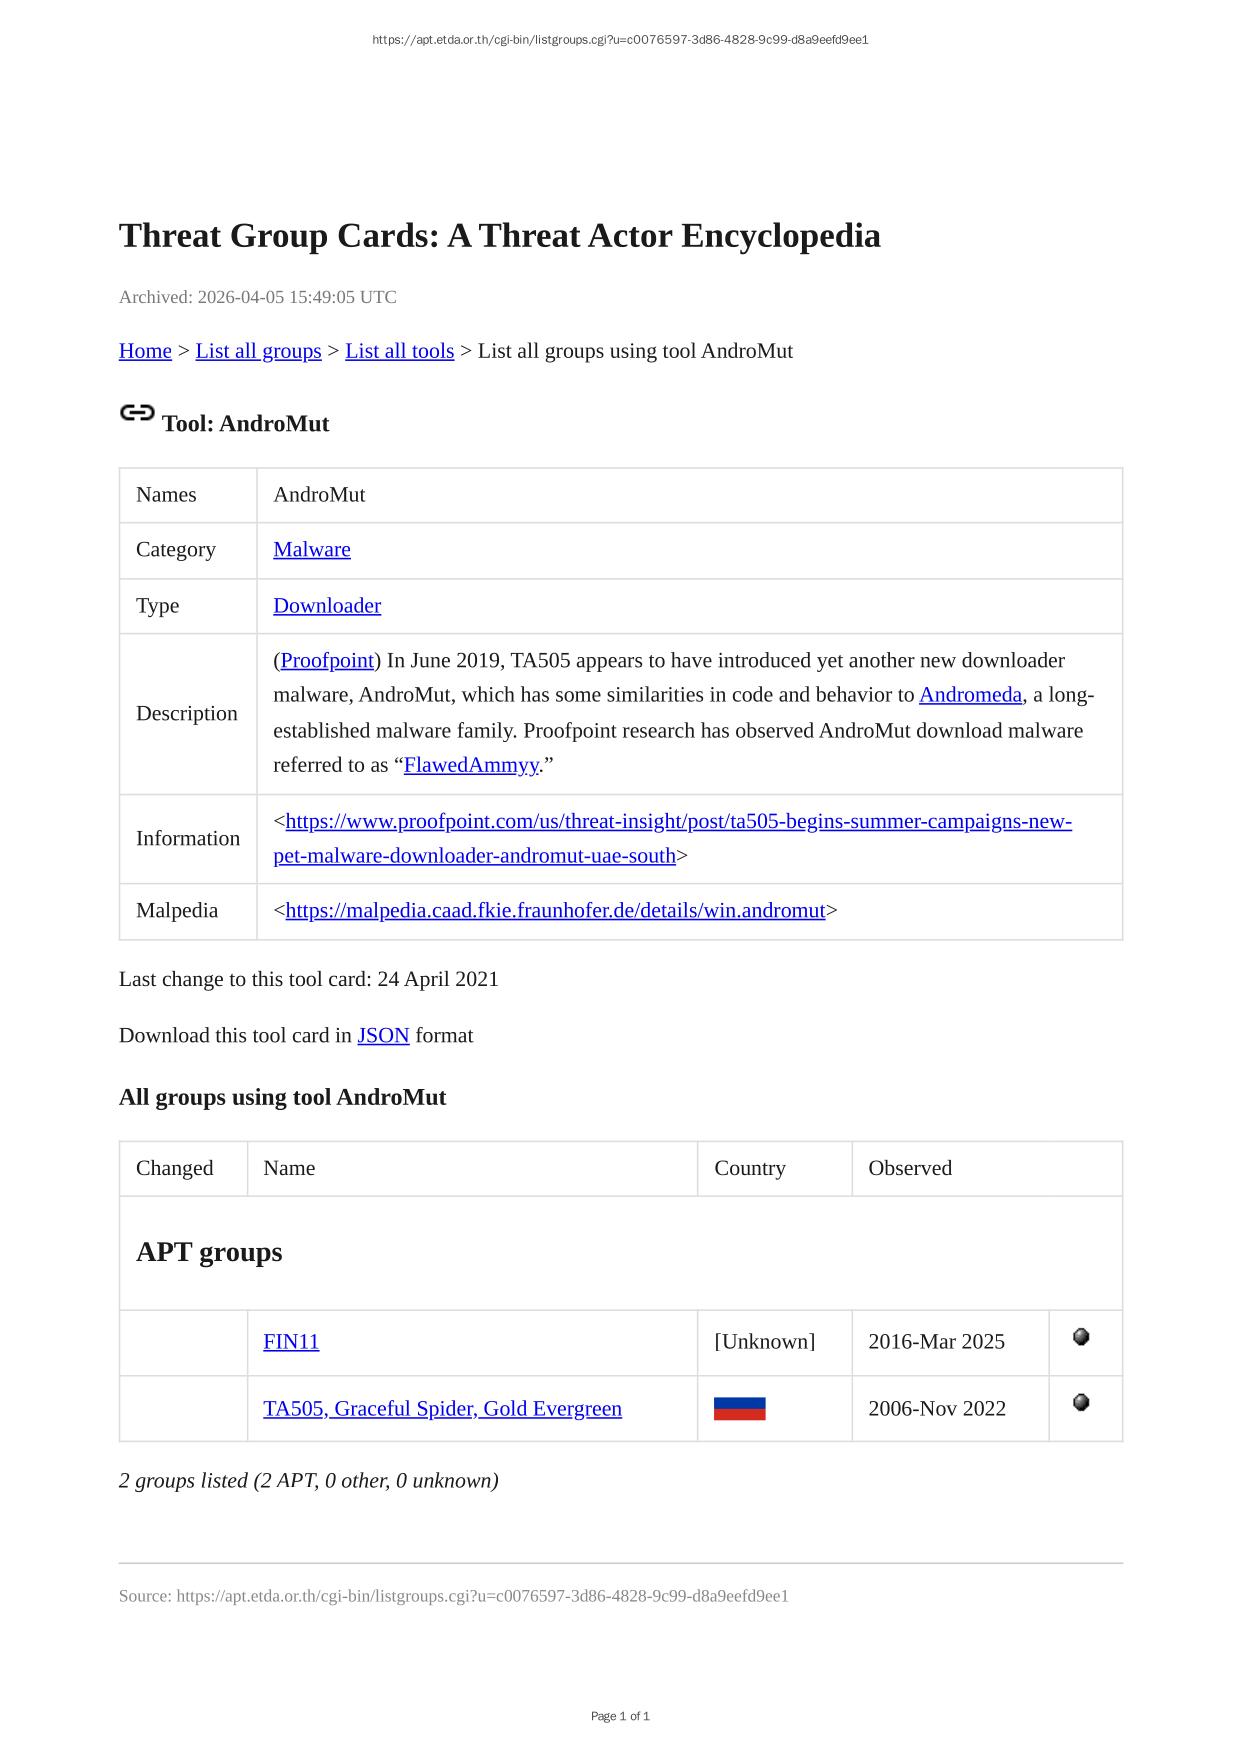
Task: Click the status sphere icon in FIN11 row
Action: click(x=1081, y=1337)
